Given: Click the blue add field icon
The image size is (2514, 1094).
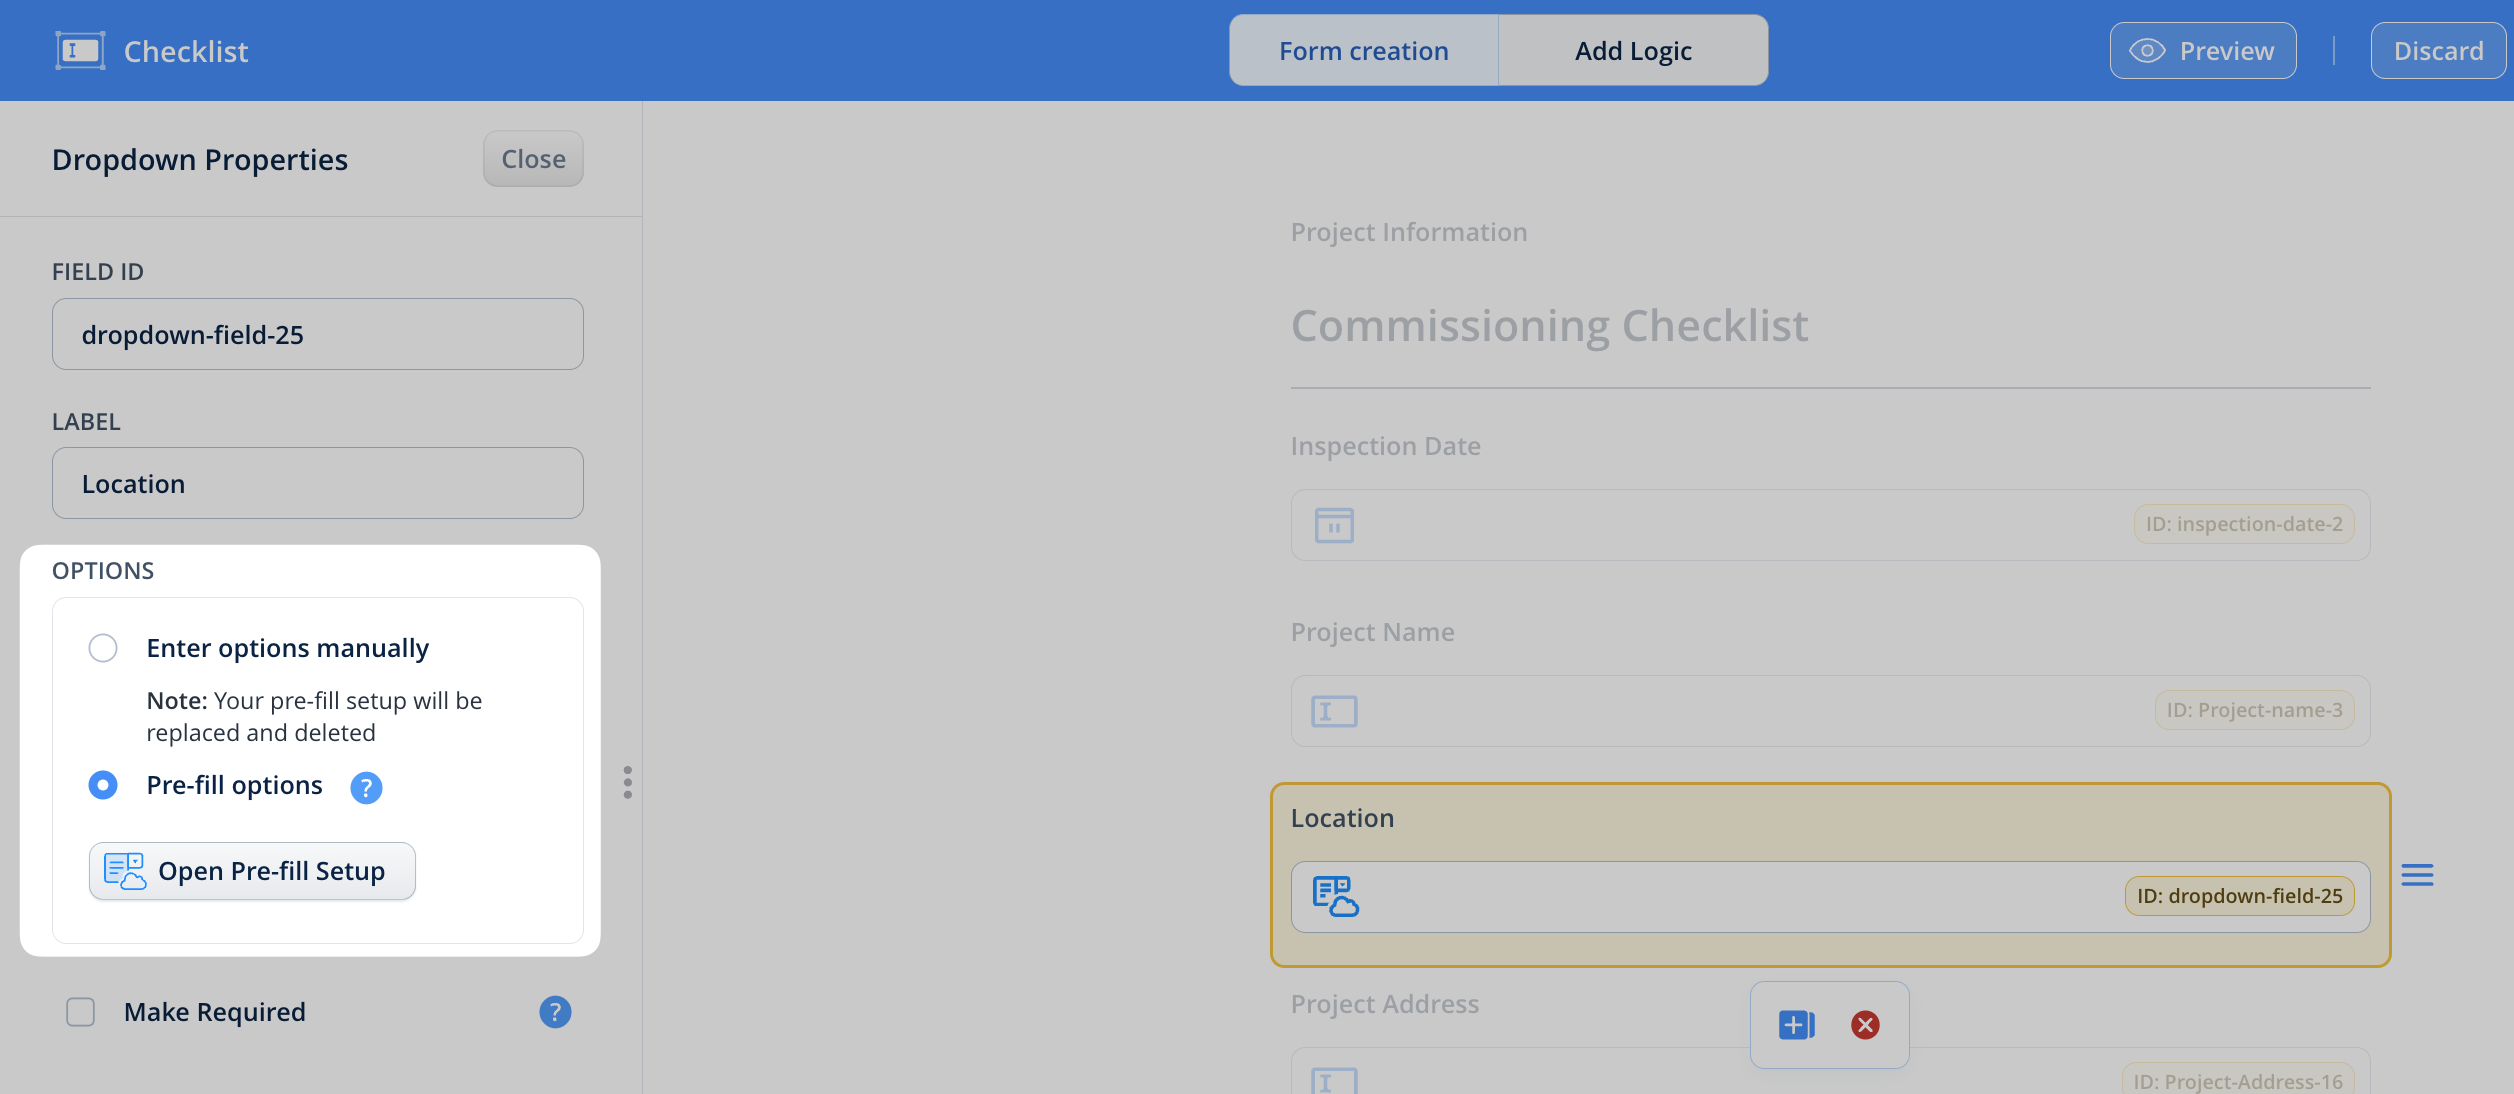Looking at the screenshot, I should click(x=1796, y=1025).
